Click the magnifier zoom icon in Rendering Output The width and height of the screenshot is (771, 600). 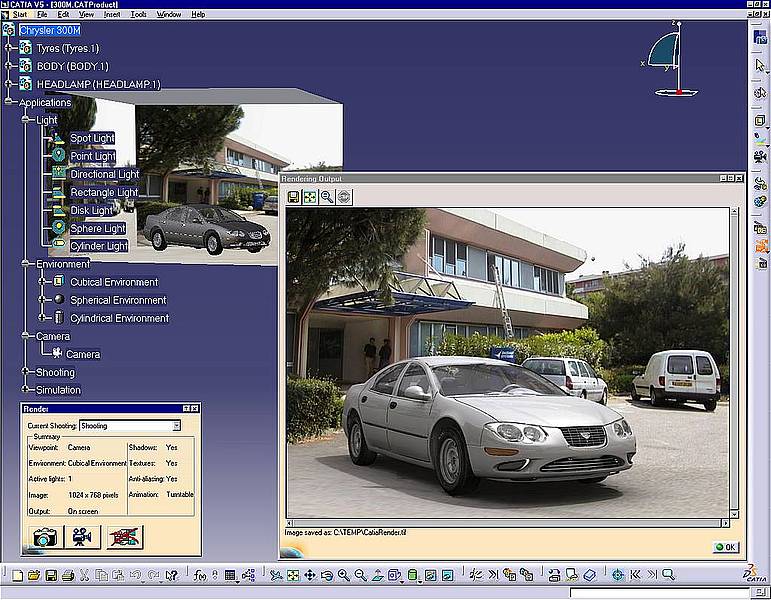pyautogui.click(x=327, y=197)
